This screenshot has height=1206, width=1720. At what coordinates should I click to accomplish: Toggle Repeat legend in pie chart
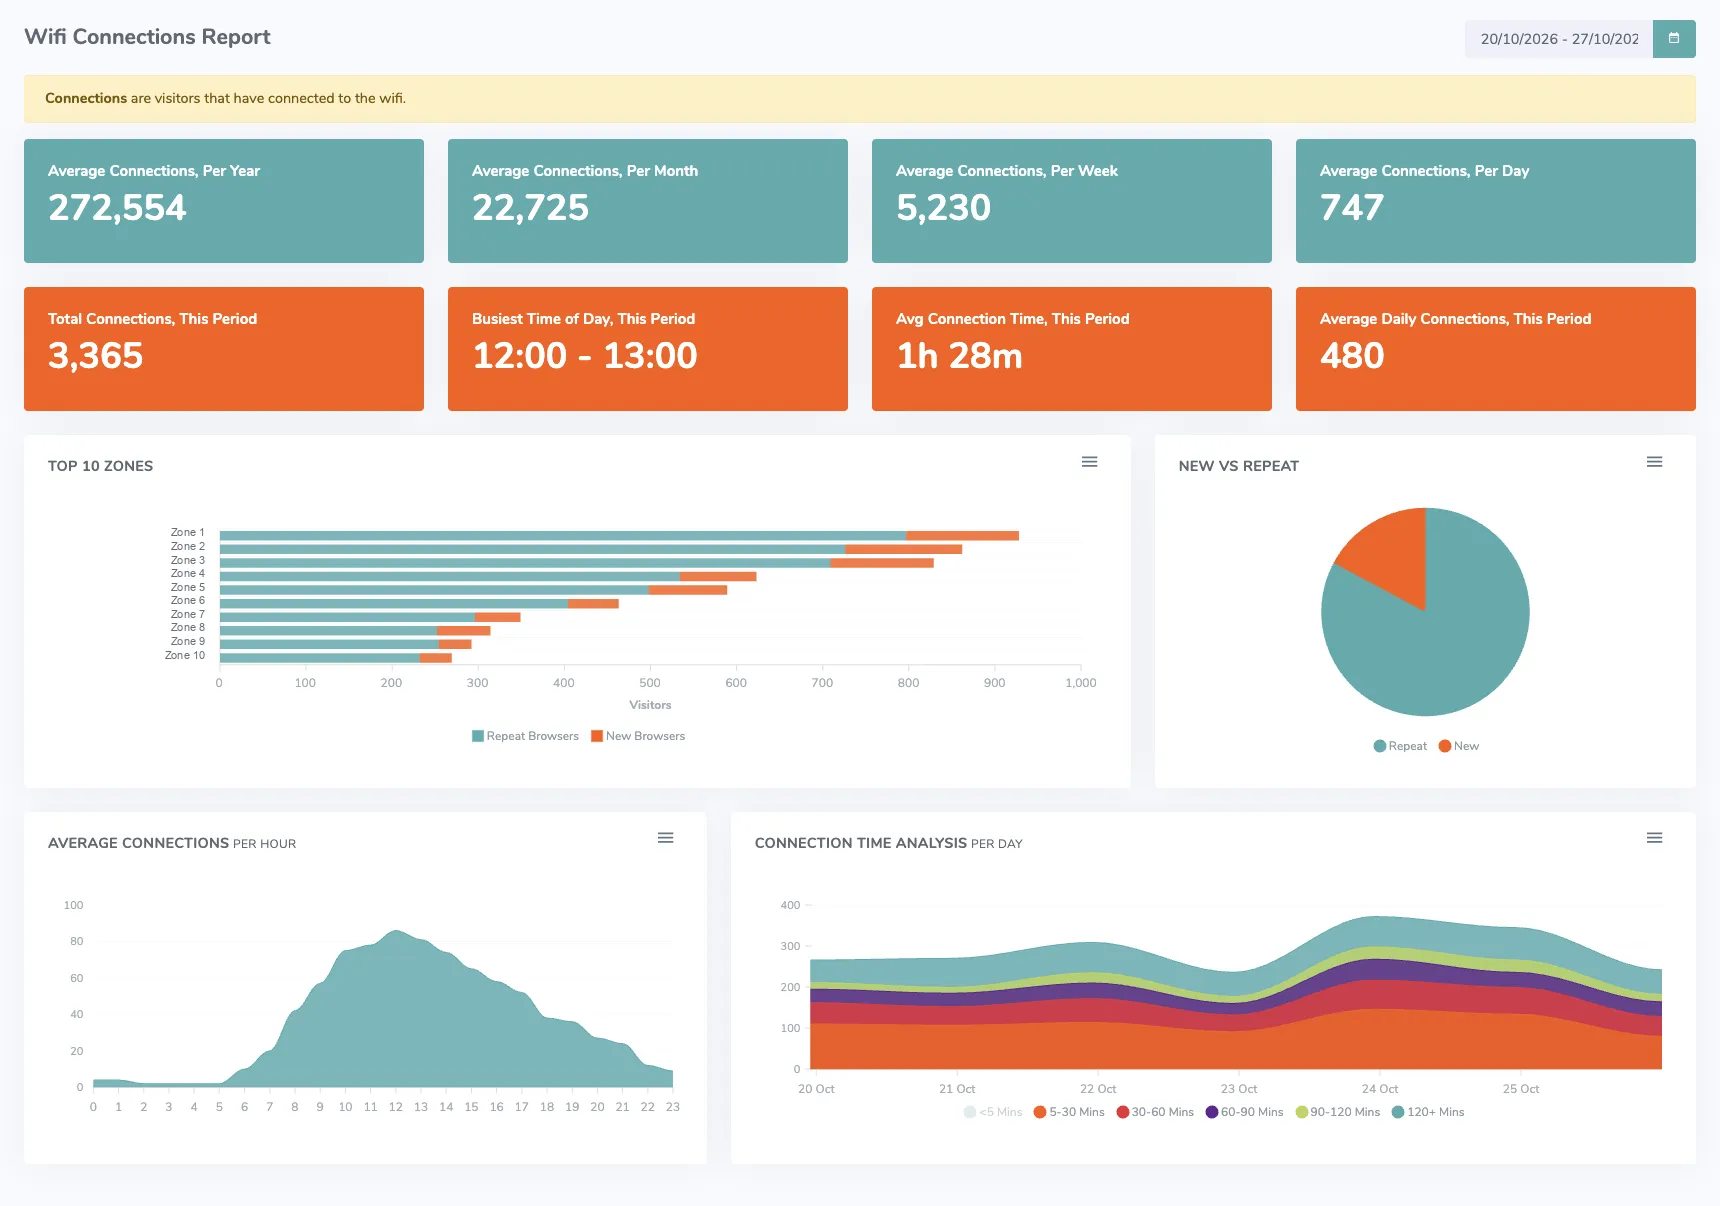coord(1400,746)
